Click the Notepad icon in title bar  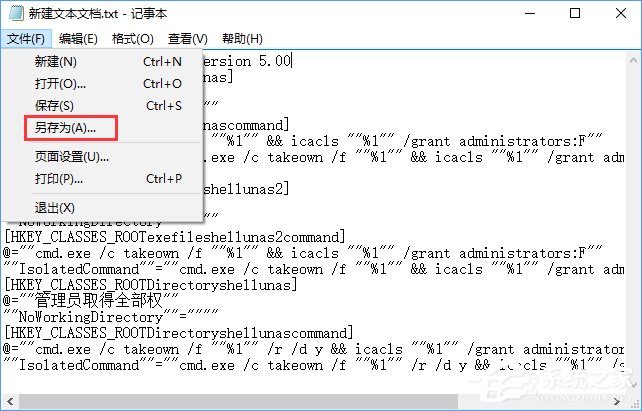pos(16,14)
